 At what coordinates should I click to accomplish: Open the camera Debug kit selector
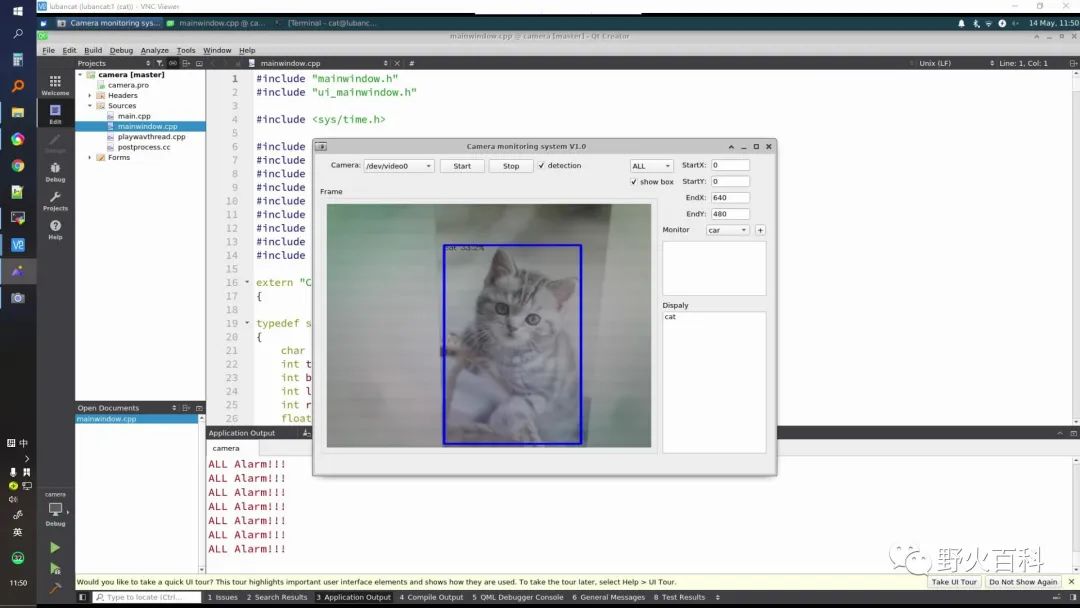[x=55, y=510]
